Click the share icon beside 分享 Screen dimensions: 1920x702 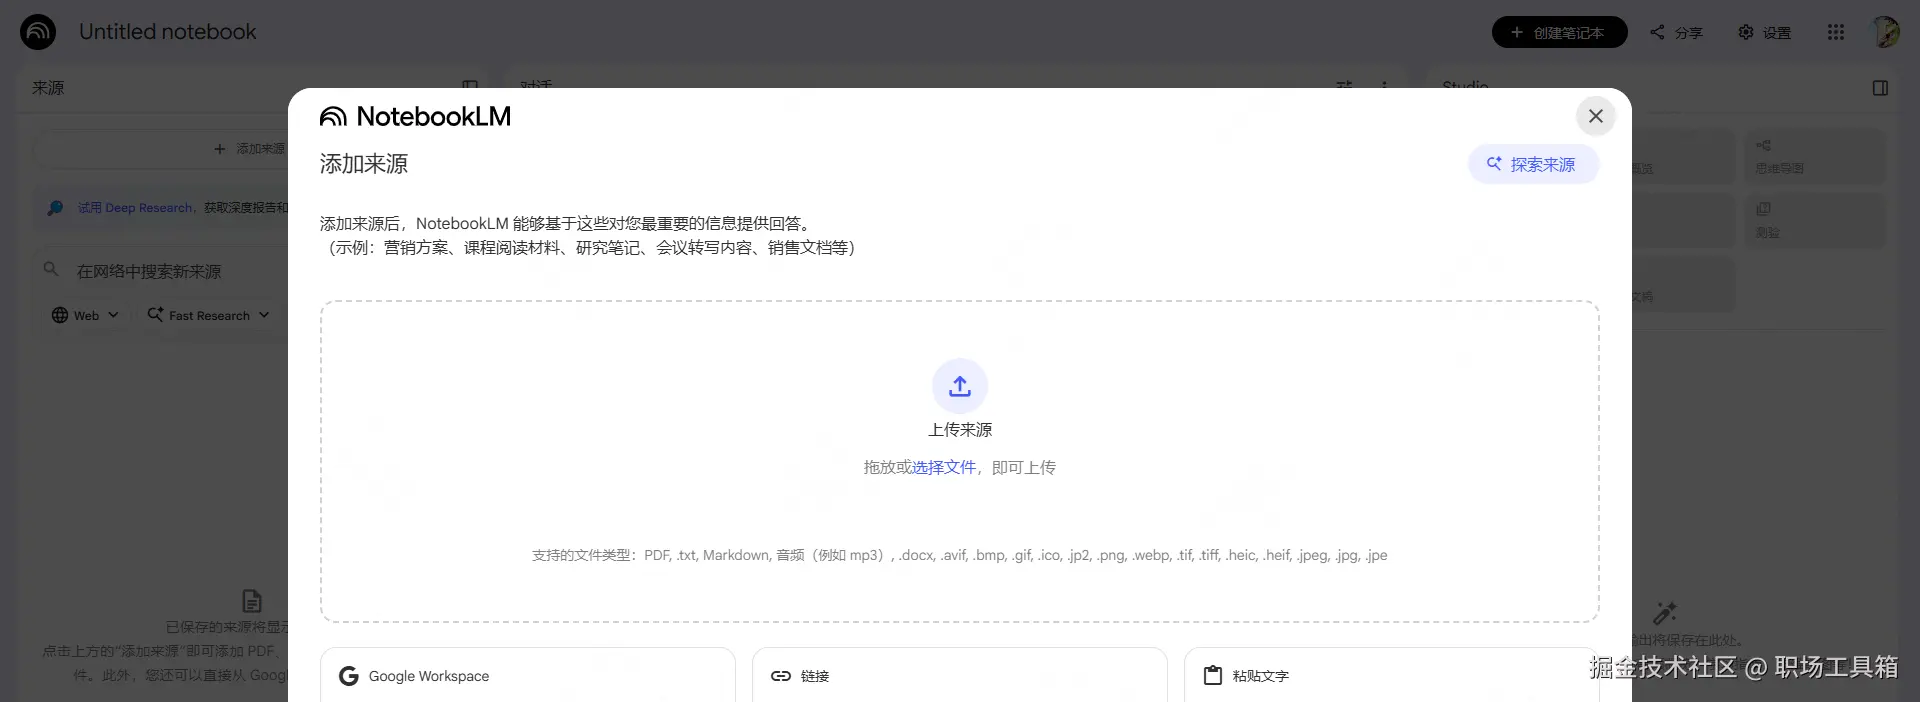point(1657,32)
